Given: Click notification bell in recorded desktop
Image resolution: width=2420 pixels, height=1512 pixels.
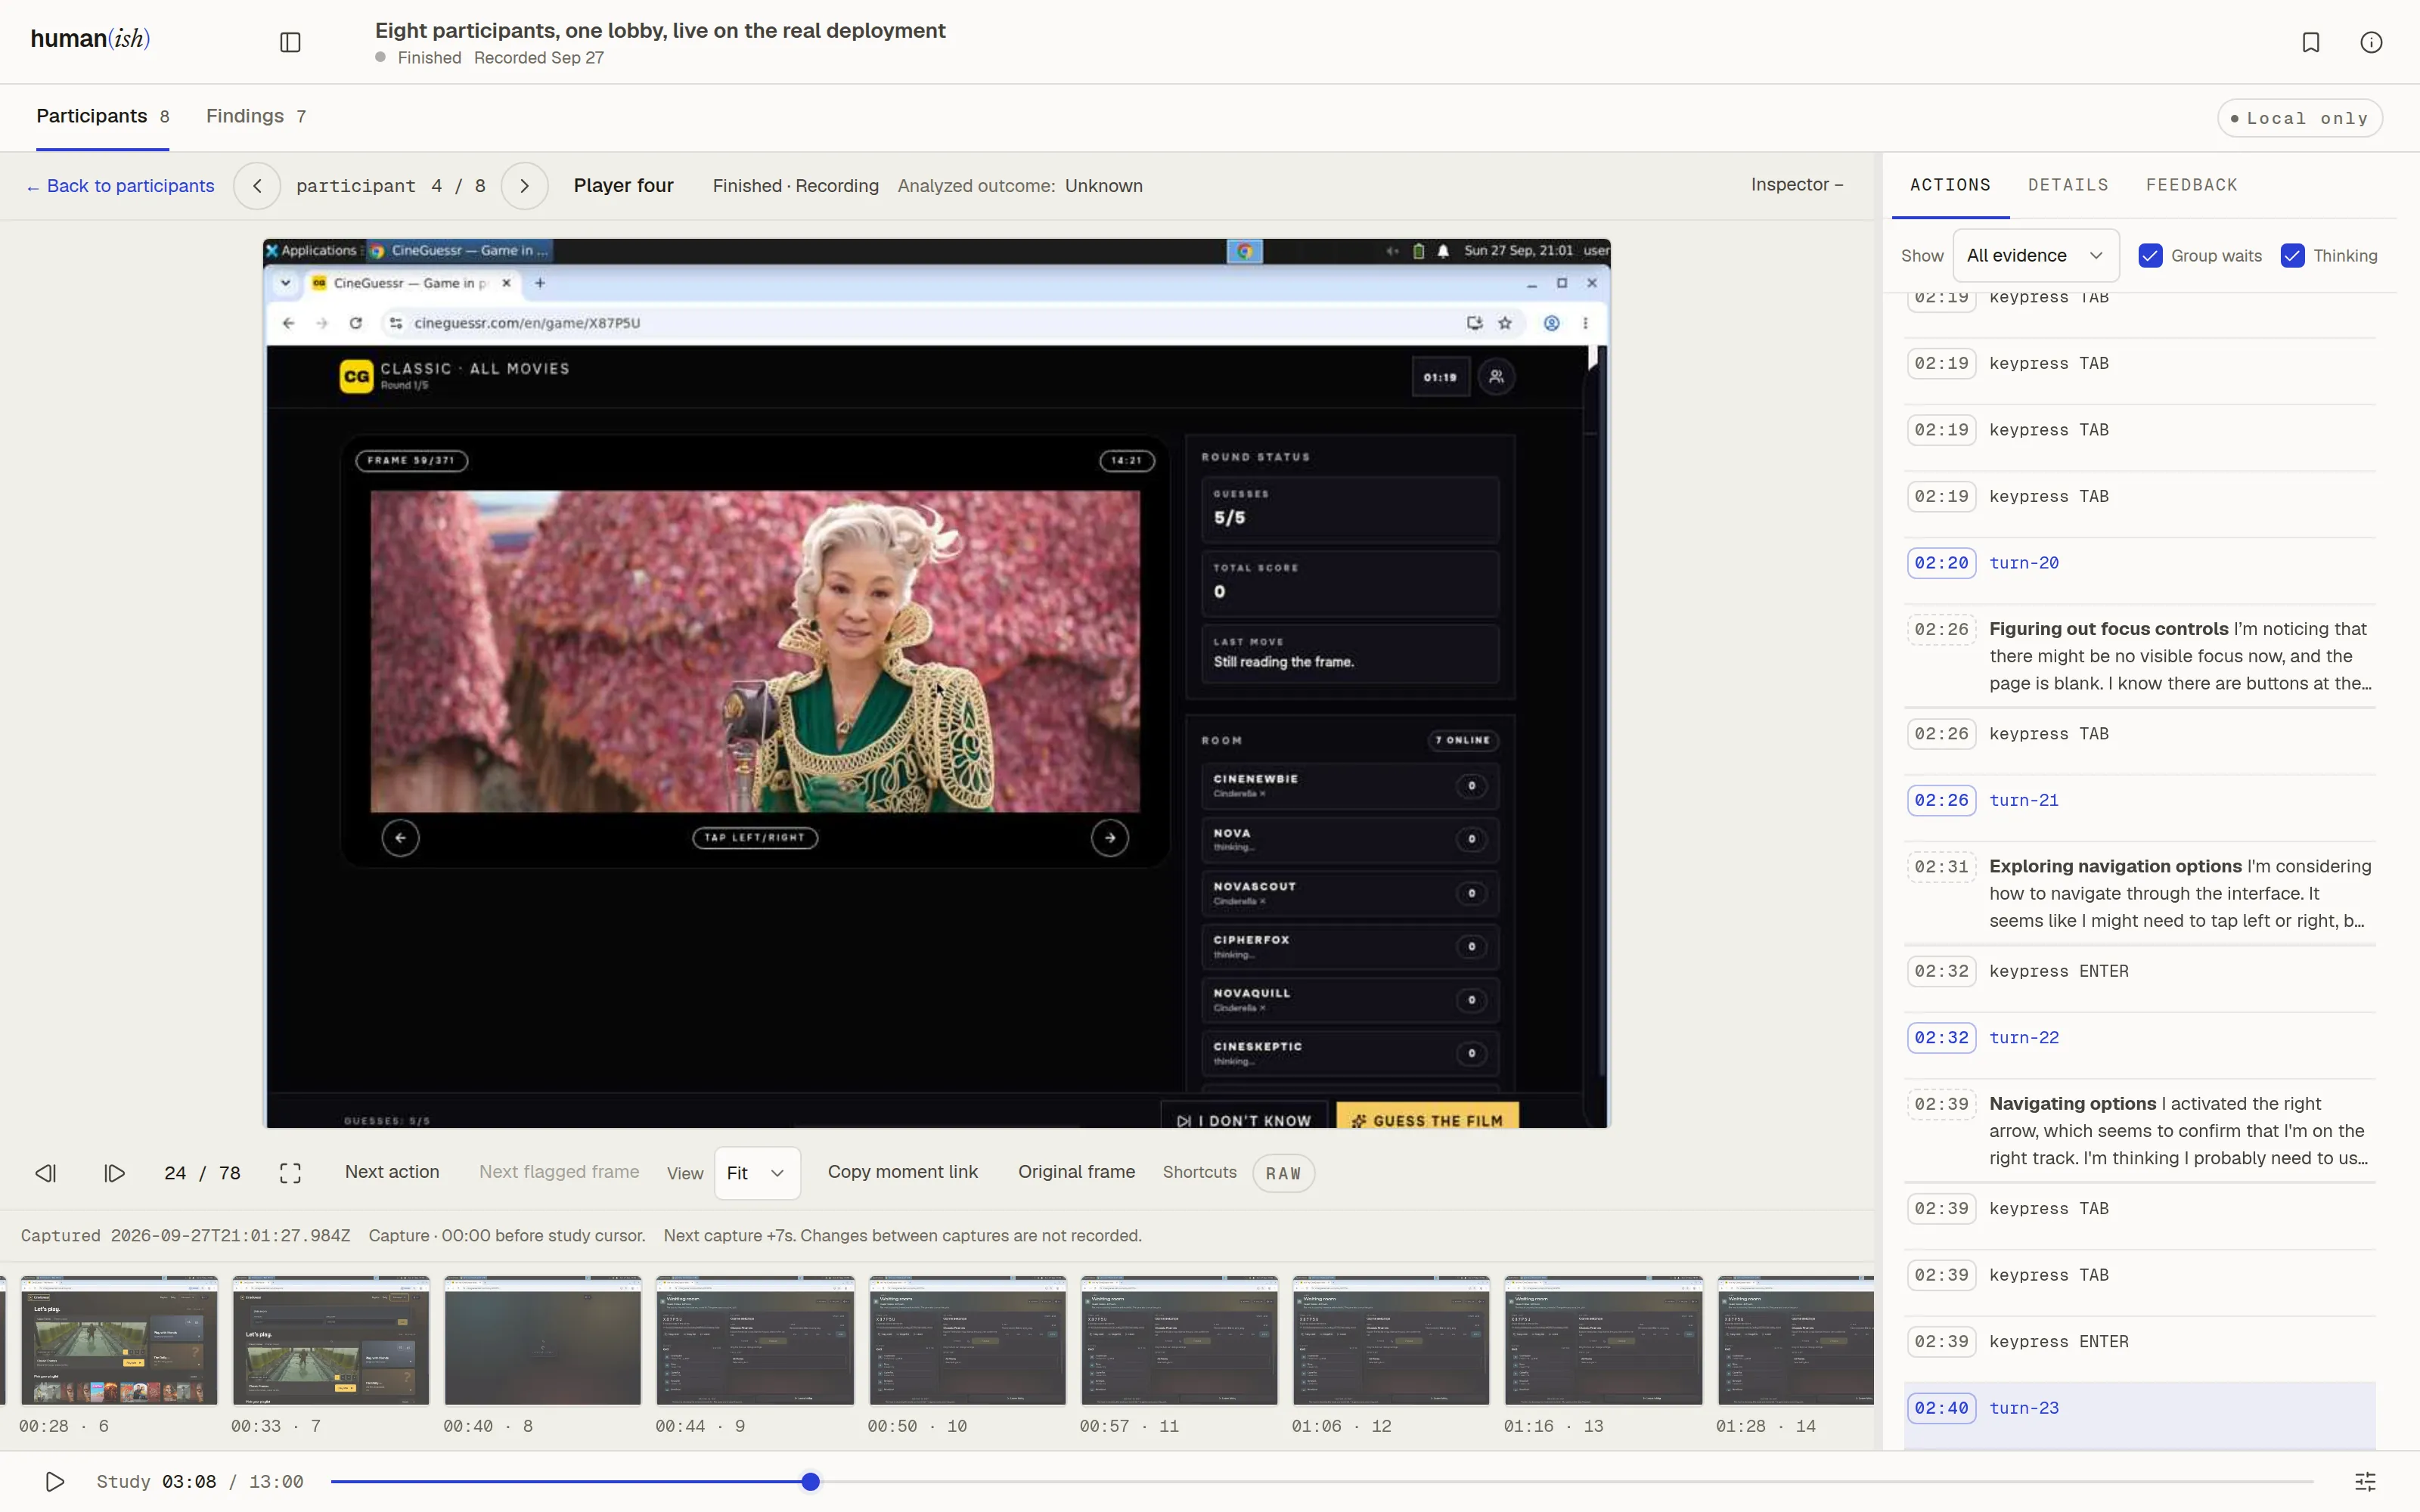Looking at the screenshot, I should [x=1443, y=251].
